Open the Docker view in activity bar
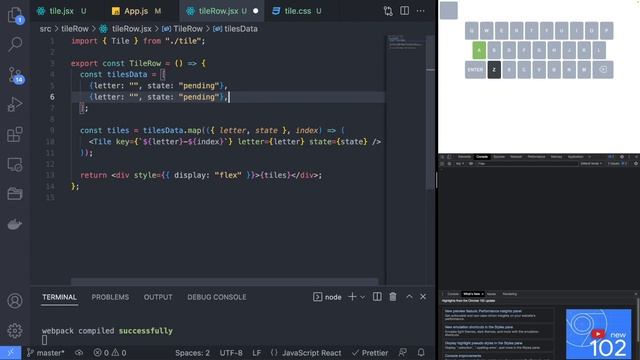The height and width of the screenshot is (360, 640). tap(15, 224)
